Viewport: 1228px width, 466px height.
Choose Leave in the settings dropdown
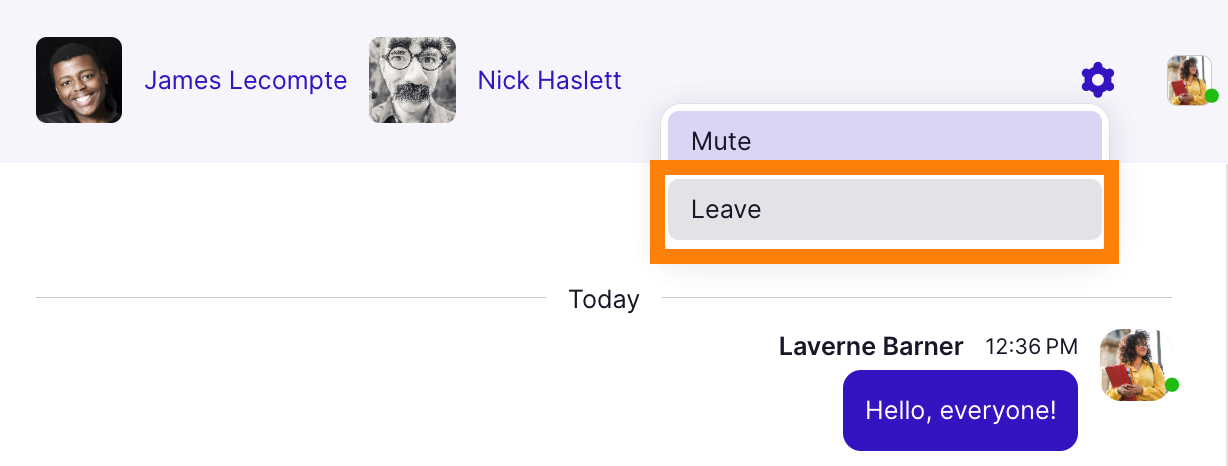[885, 210]
